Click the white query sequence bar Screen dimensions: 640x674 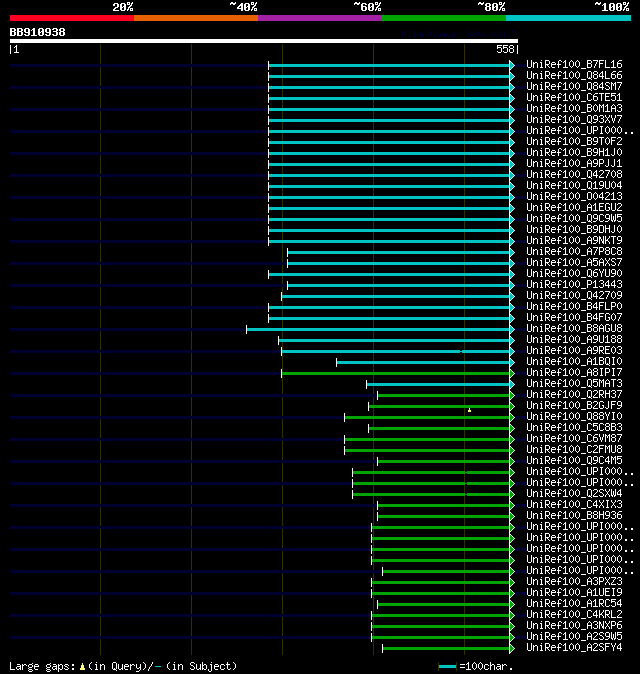click(264, 41)
